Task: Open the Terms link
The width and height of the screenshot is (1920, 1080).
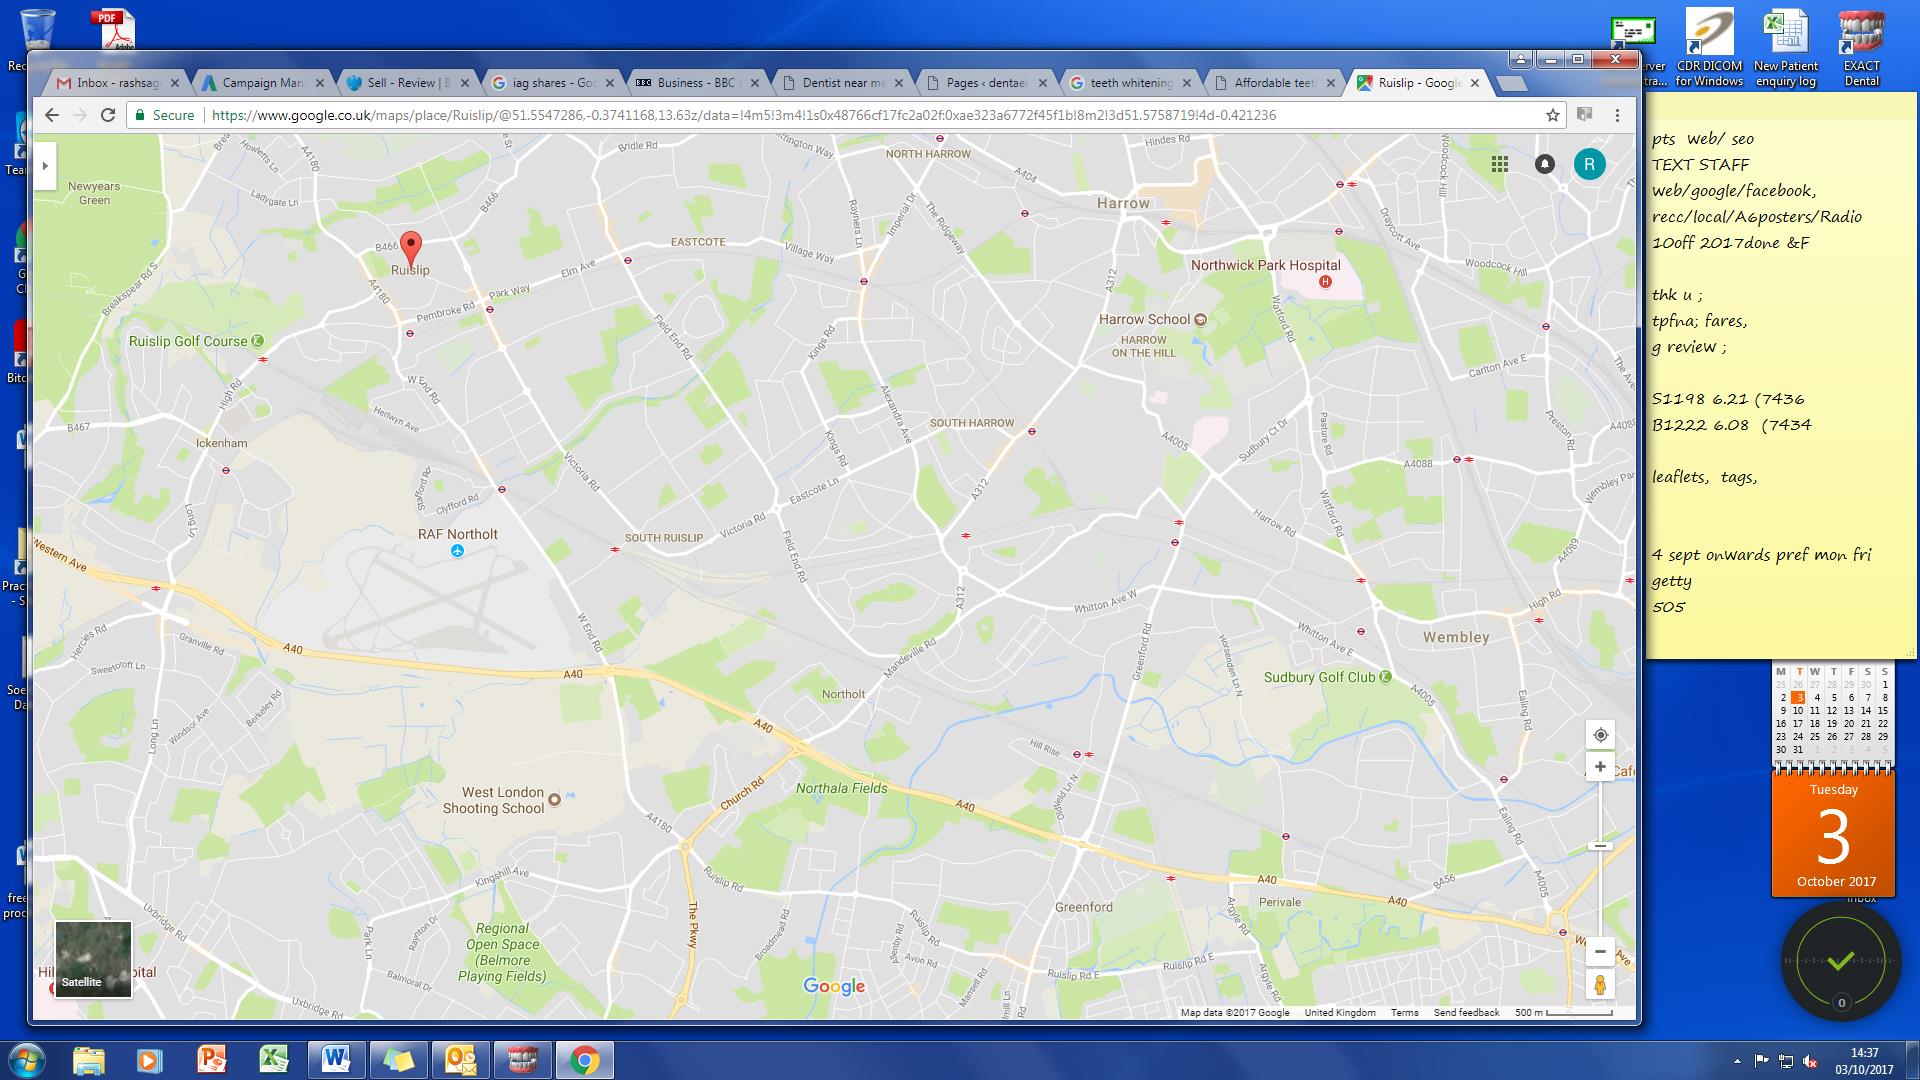Action: point(1405,1012)
